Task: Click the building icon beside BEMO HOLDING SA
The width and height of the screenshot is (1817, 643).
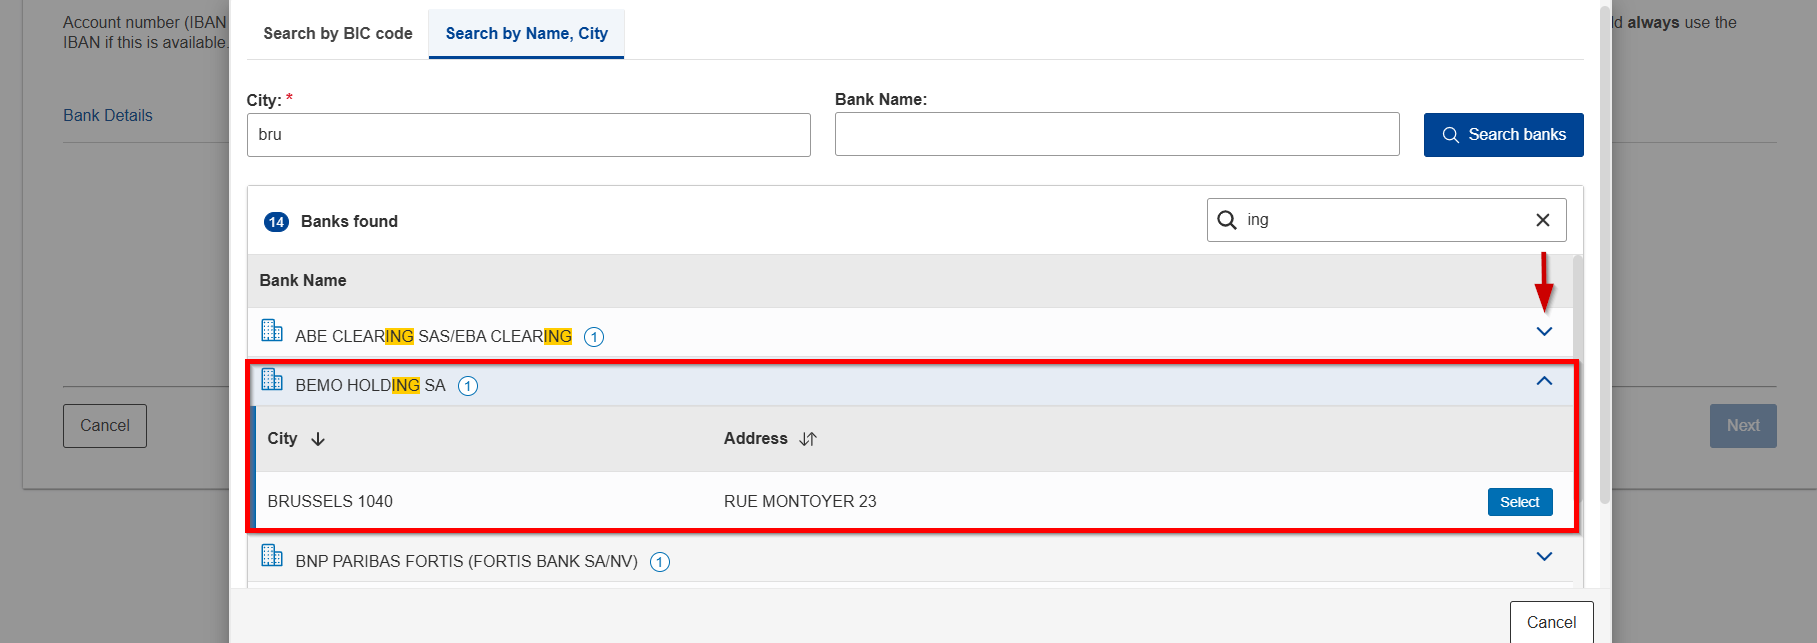Action: 272,379
